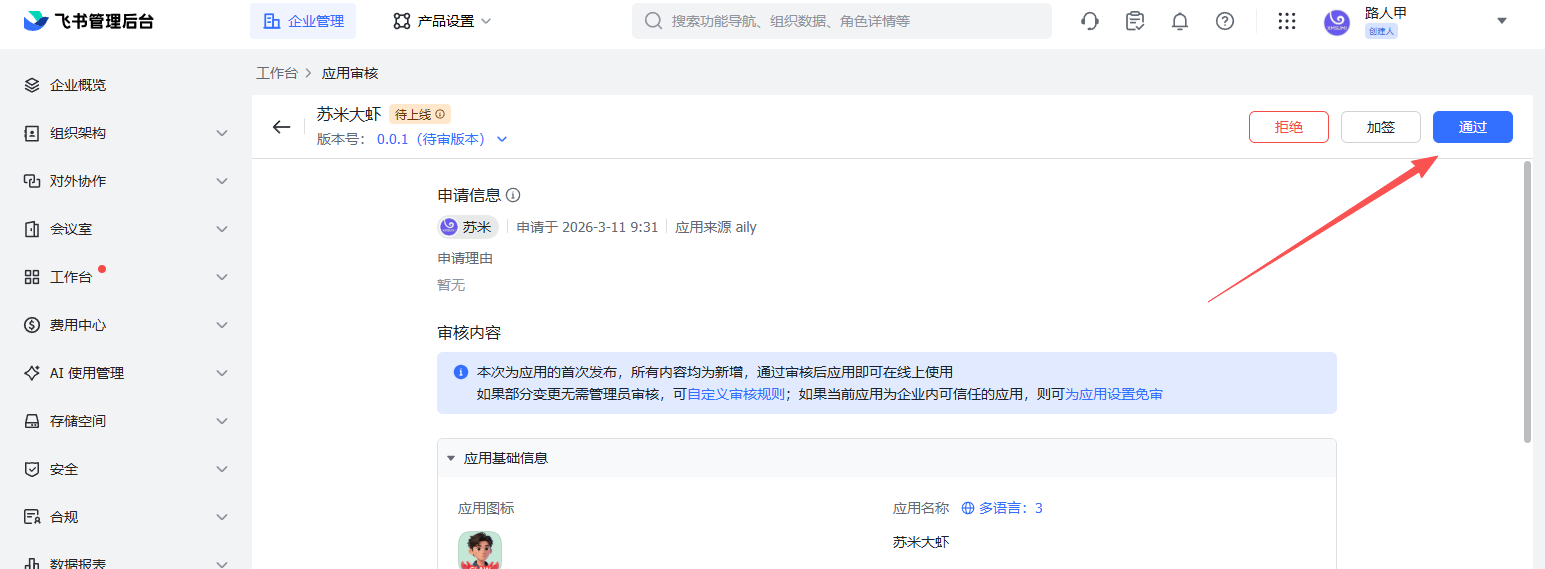Open 企业概览 in the sidebar
The width and height of the screenshot is (1545, 569).
pos(78,85)
